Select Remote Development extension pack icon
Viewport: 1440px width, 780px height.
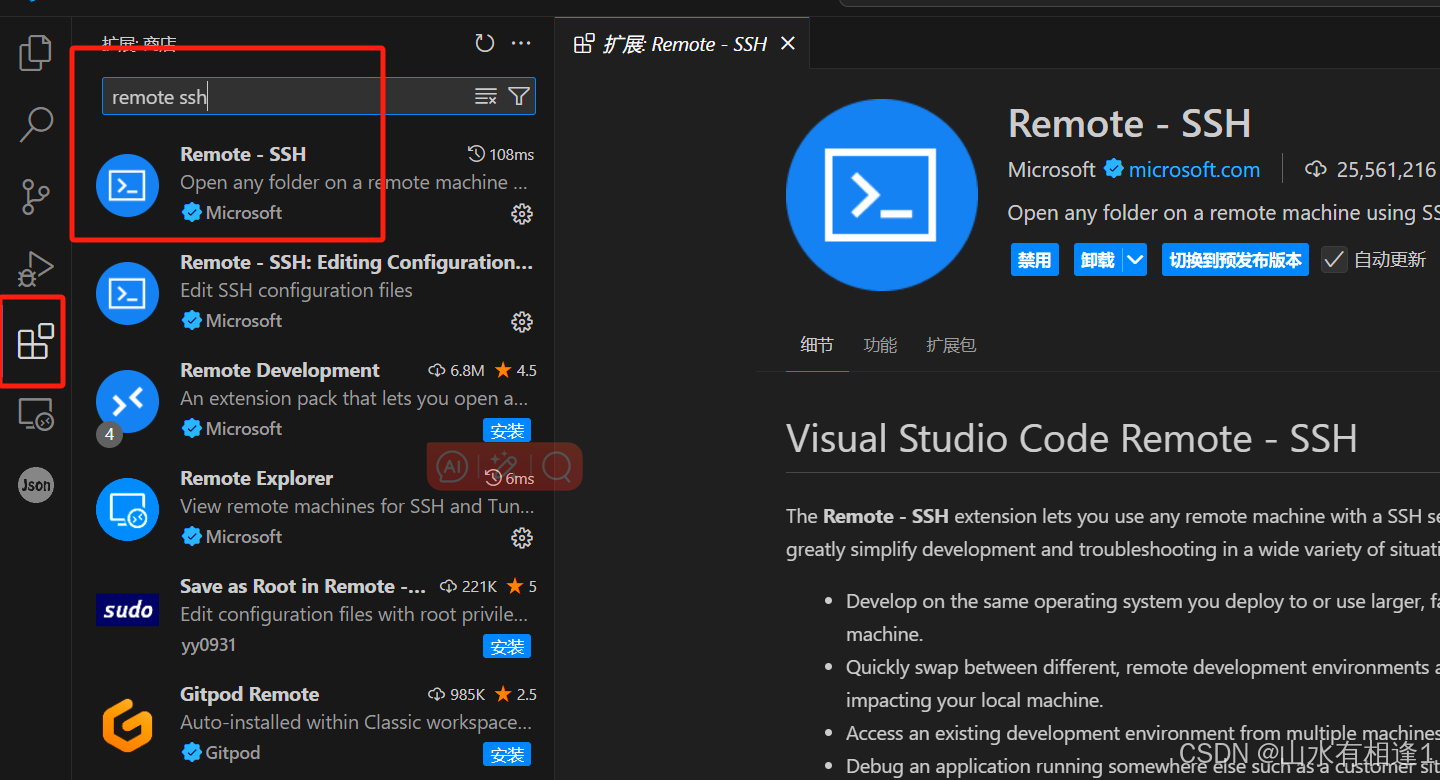click(128, 401)
